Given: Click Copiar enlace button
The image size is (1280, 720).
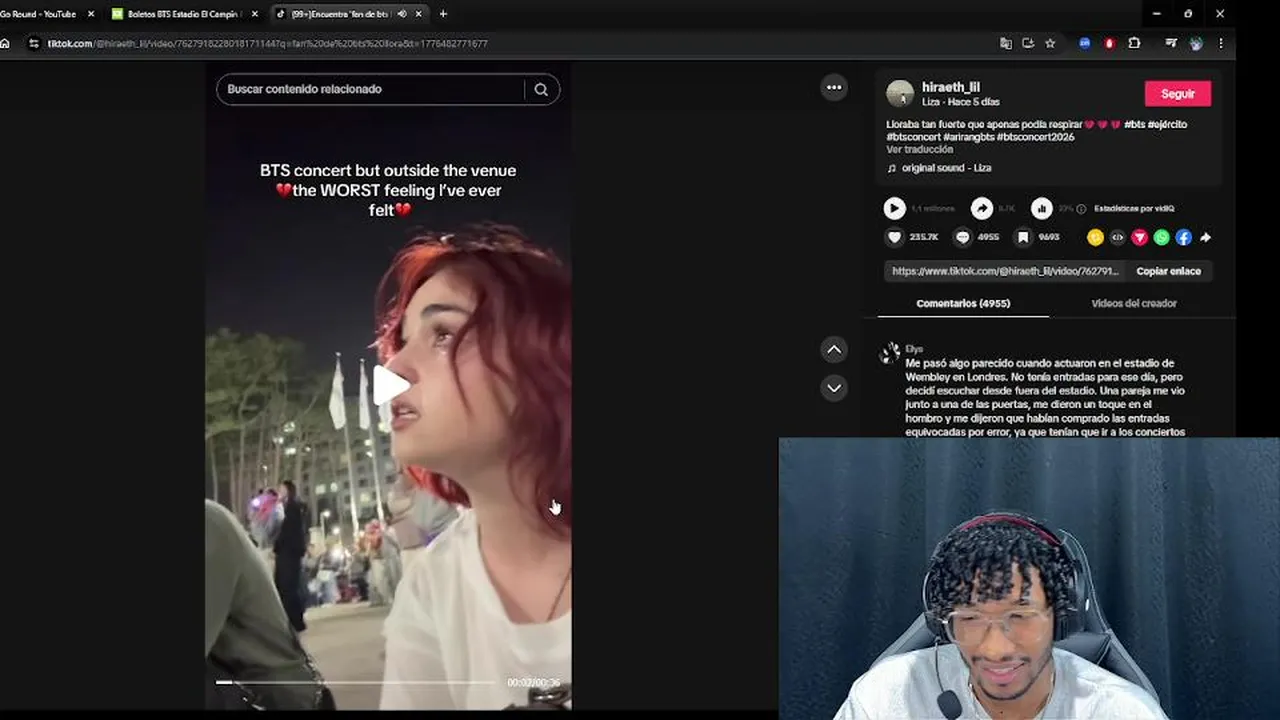Looking at the screenshot, I should pyautogui.click(x=1168, y=271).
